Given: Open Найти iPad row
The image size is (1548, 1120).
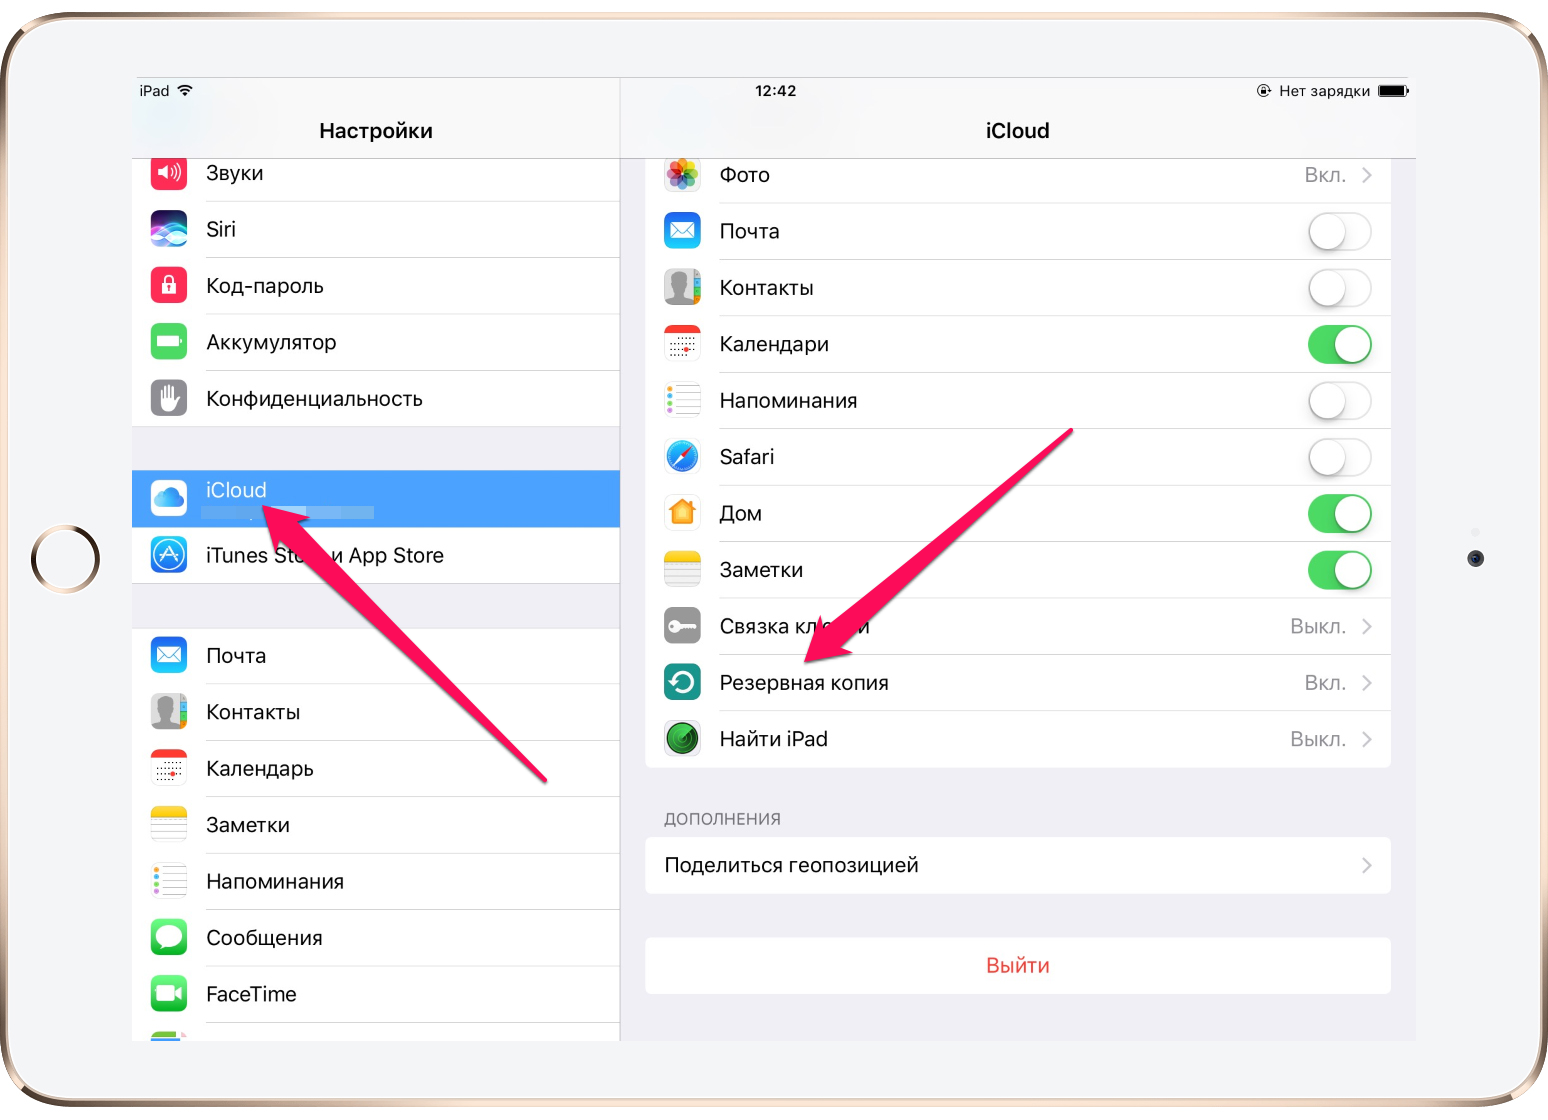Looking at the screenshot, I should 1018,739.
